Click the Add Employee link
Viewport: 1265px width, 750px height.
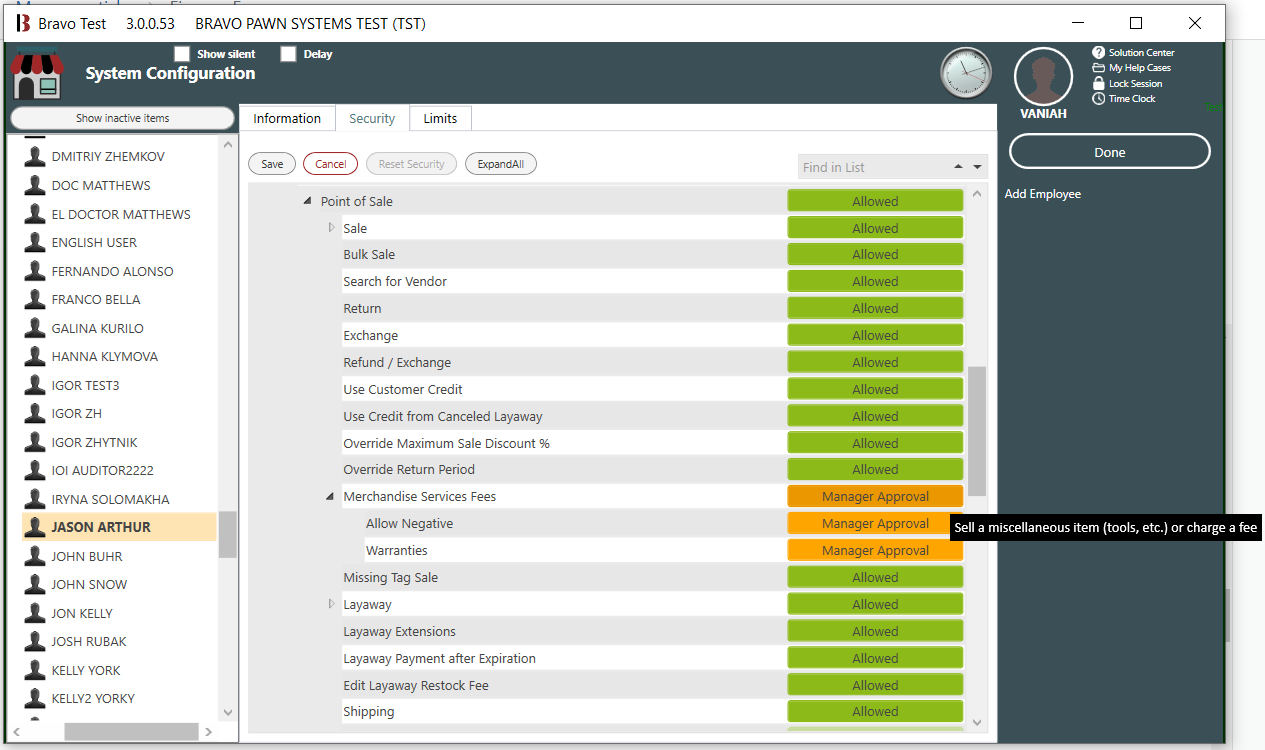coord(1043,194)
